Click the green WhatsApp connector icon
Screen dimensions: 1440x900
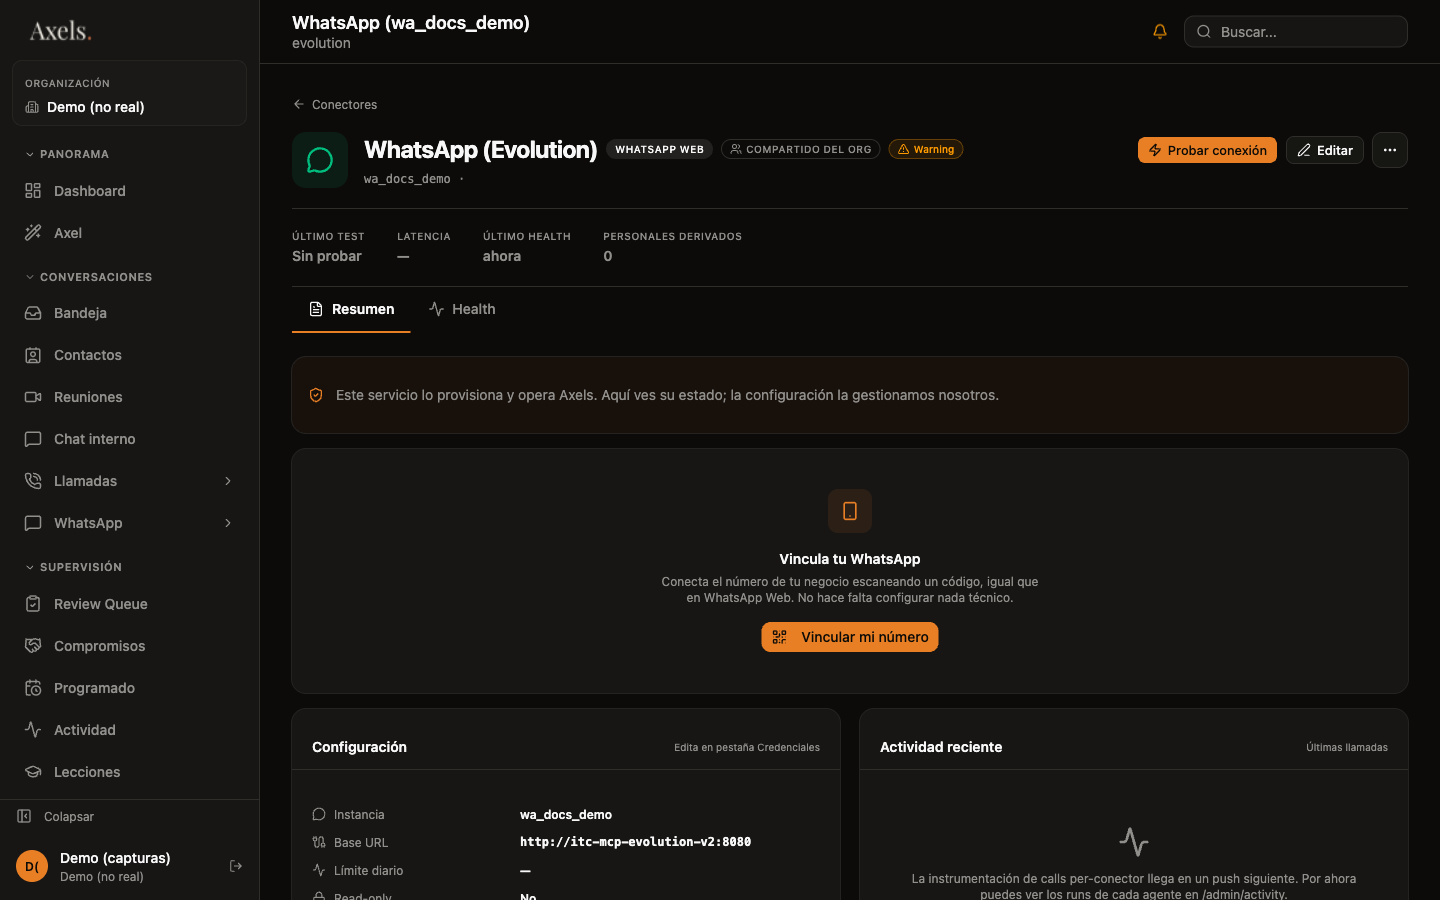pyautogui.click(x=320, y=160)
